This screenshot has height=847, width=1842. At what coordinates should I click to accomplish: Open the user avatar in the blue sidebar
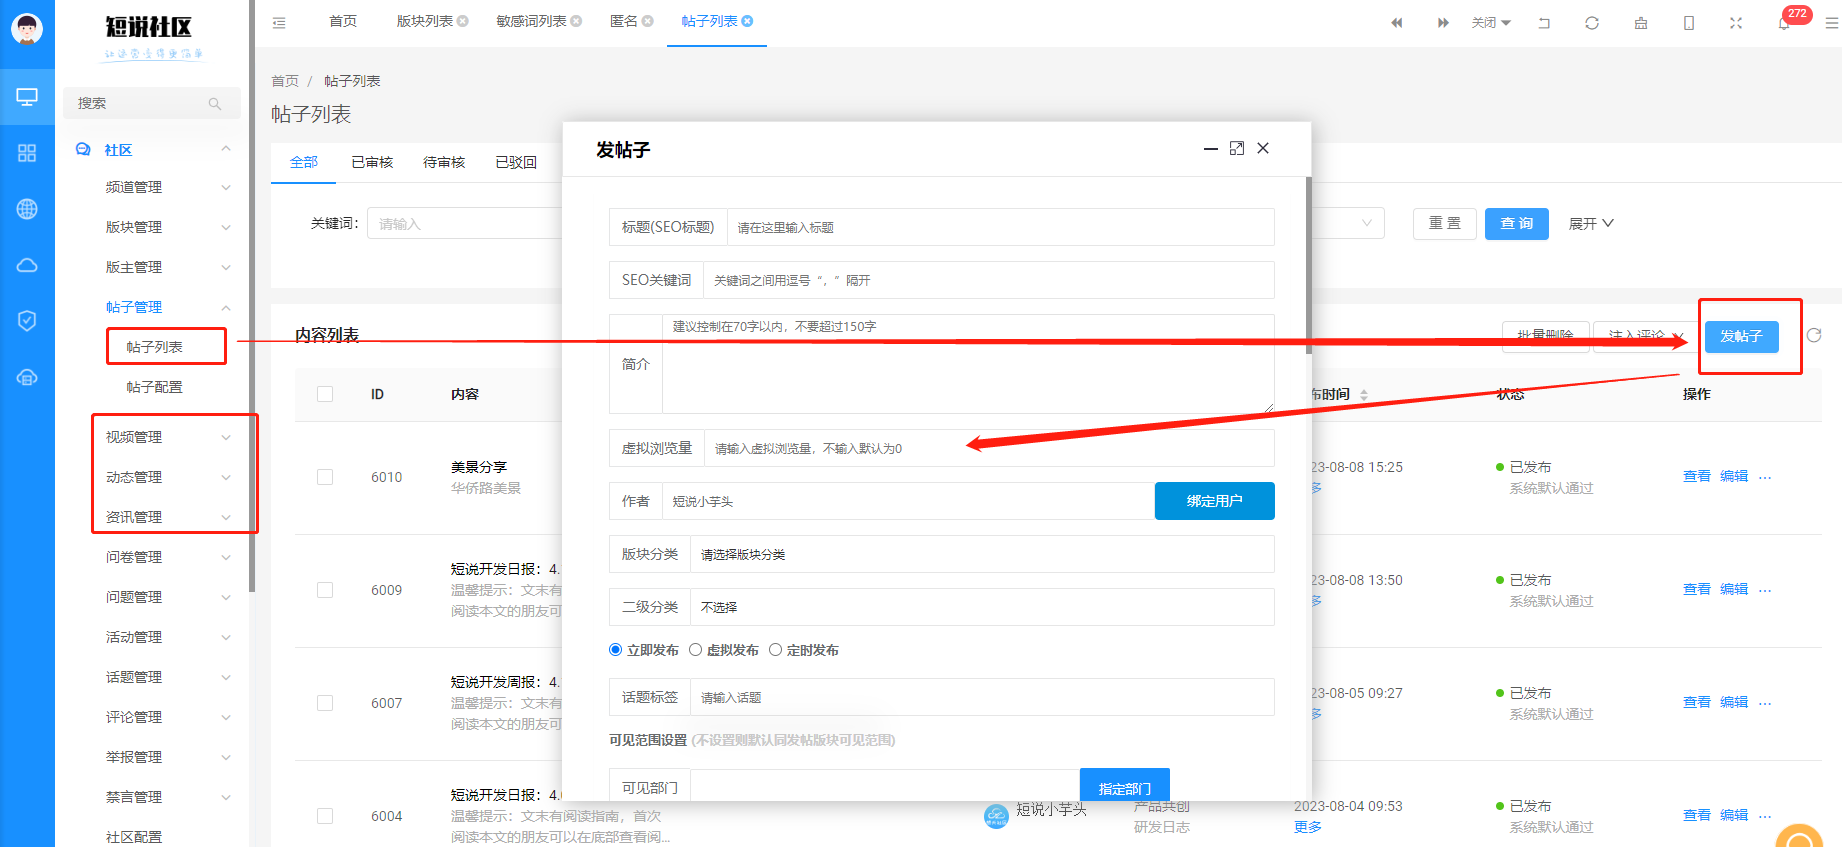click(27, 29)
